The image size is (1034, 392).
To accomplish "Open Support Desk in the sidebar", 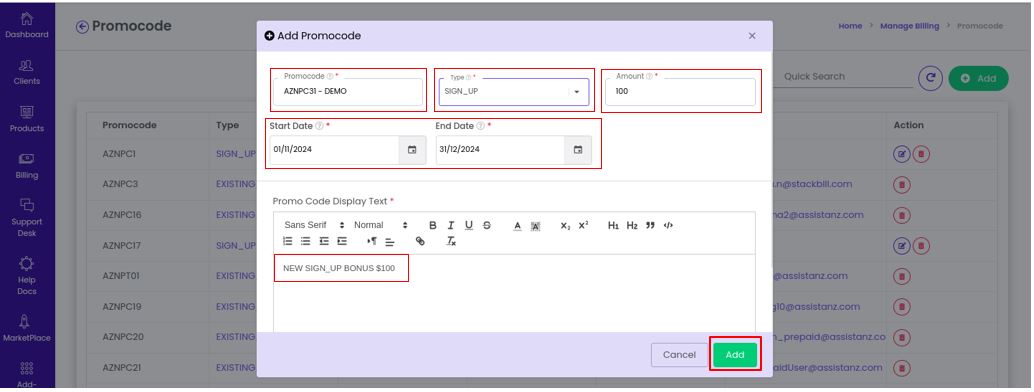I will 27,218.
